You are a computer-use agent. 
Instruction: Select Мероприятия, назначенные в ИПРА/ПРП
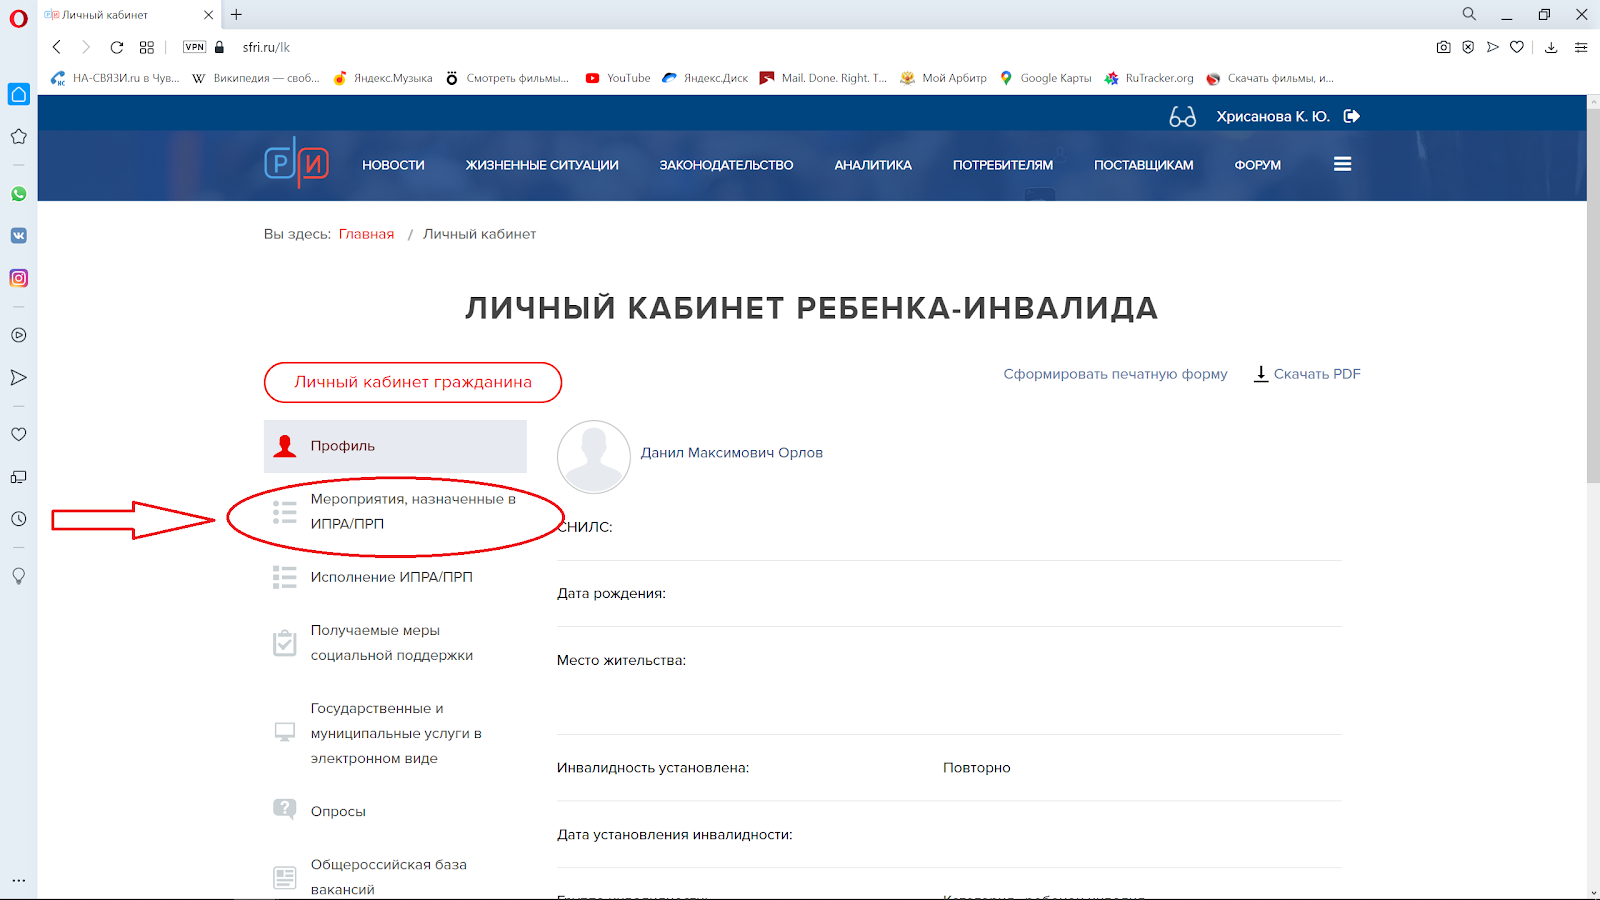[412, 511]
